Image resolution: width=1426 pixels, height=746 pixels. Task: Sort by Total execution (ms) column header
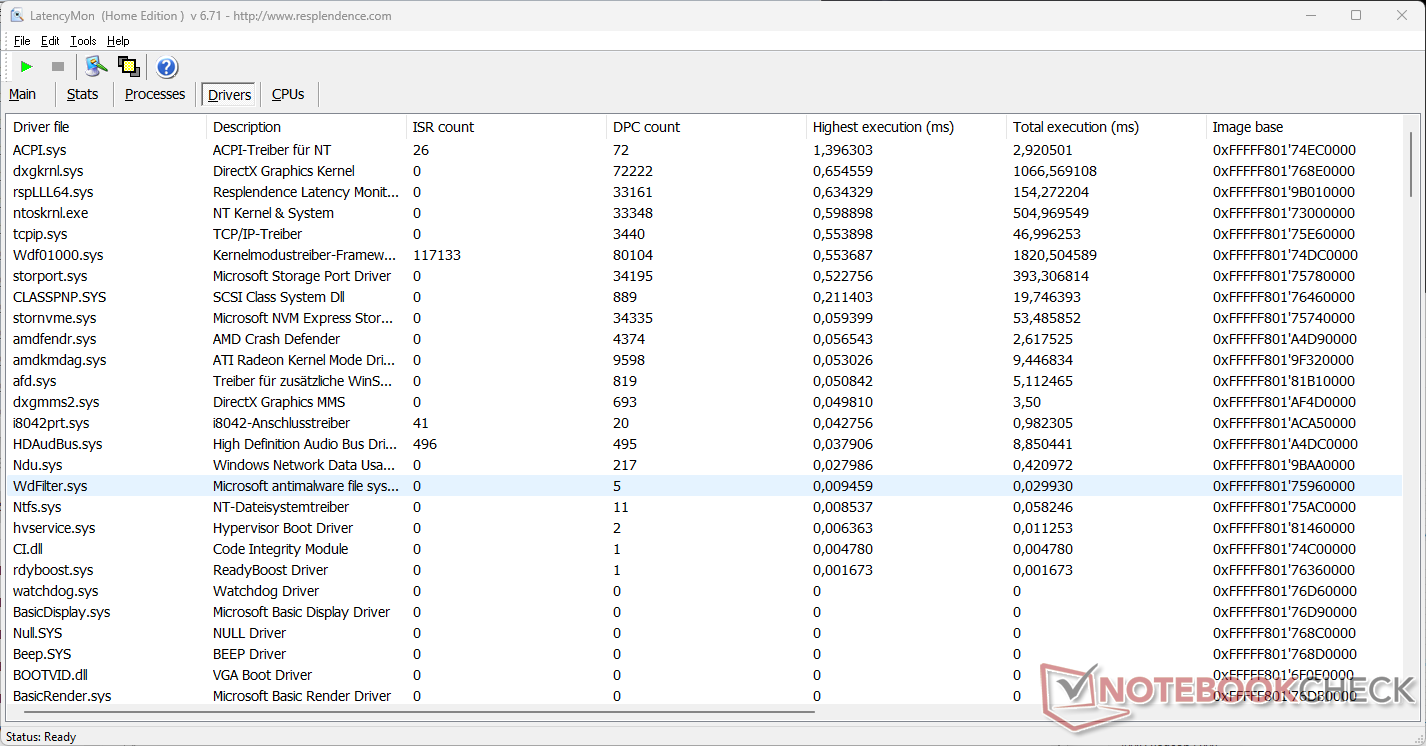pos(1075,127)
